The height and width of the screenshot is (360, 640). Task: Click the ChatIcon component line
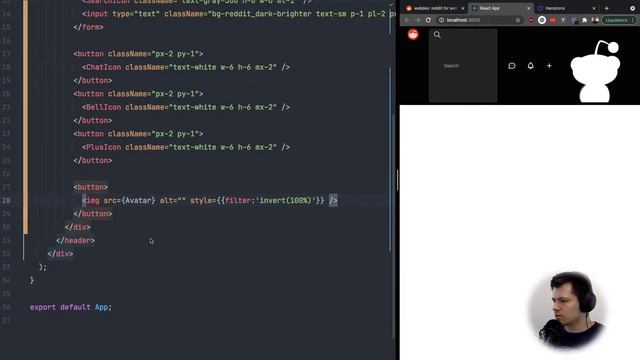point(186,67)
